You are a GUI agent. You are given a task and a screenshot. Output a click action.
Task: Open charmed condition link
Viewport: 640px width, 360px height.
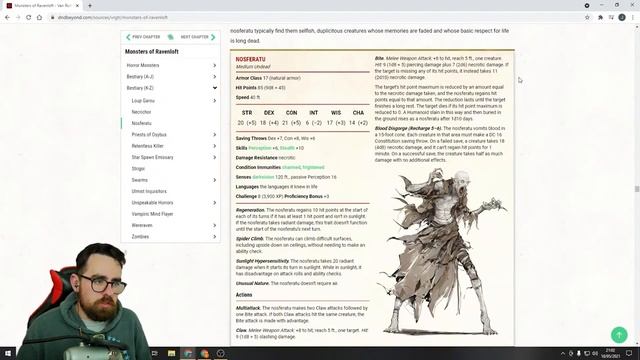[x=291, y=167]
